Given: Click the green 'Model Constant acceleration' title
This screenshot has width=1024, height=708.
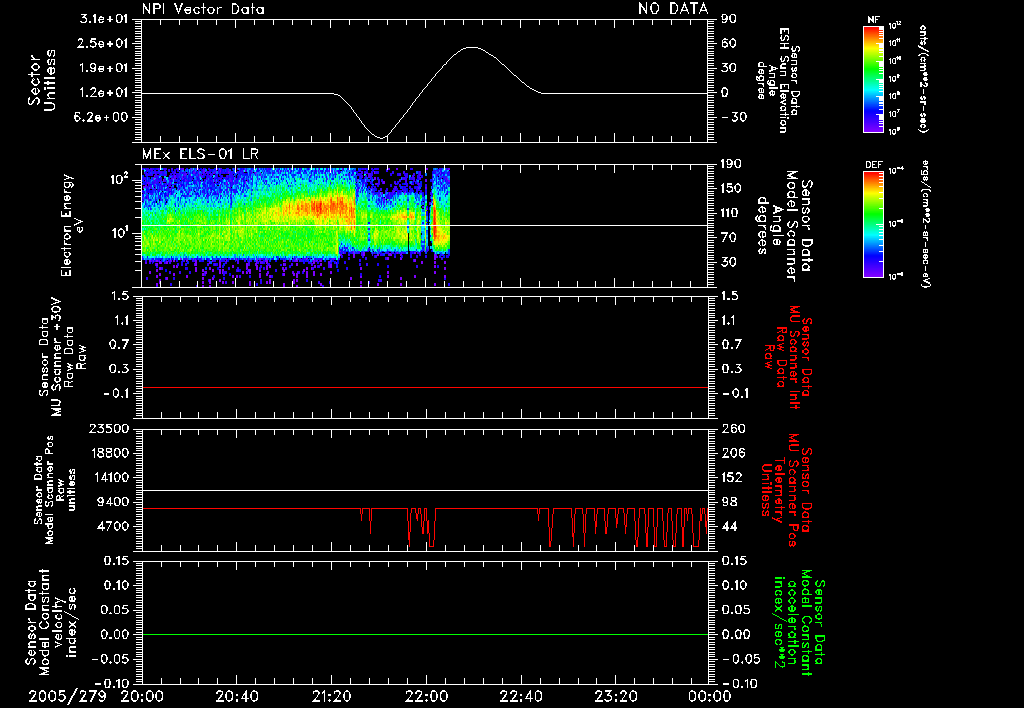Looking at the screenshot, I should (x=800, y=623).
